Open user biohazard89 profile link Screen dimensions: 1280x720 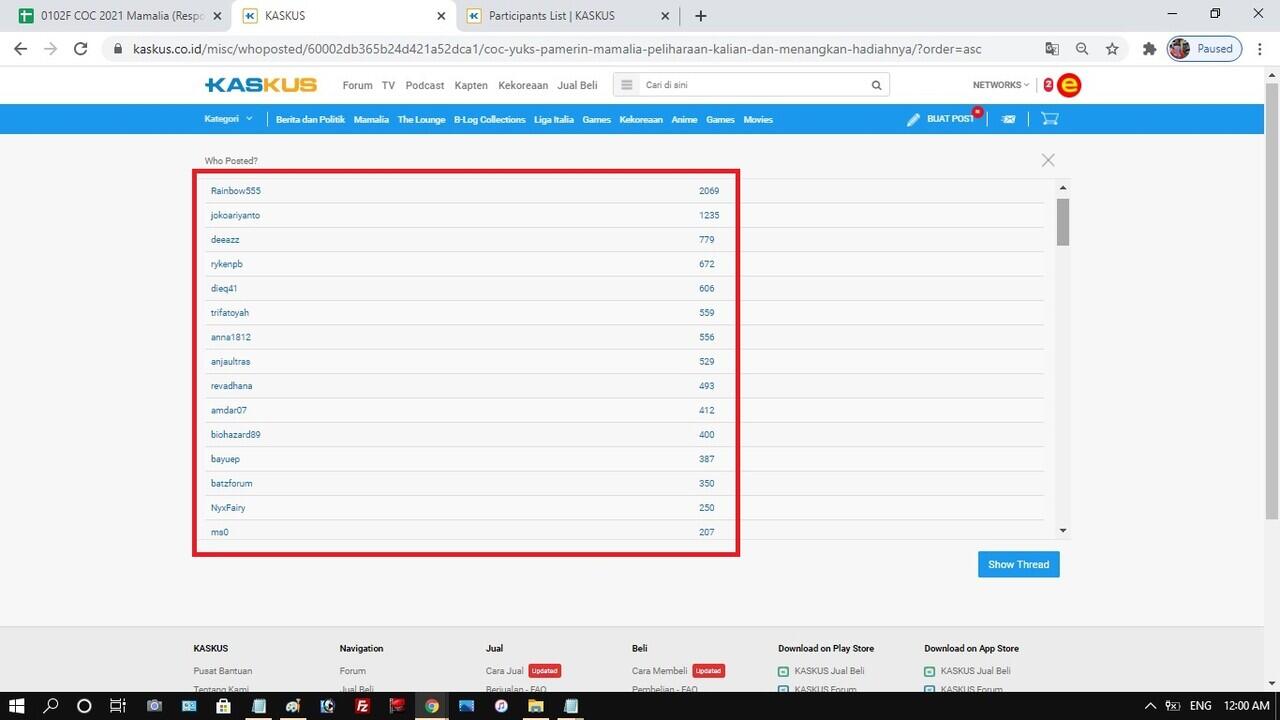236,435
